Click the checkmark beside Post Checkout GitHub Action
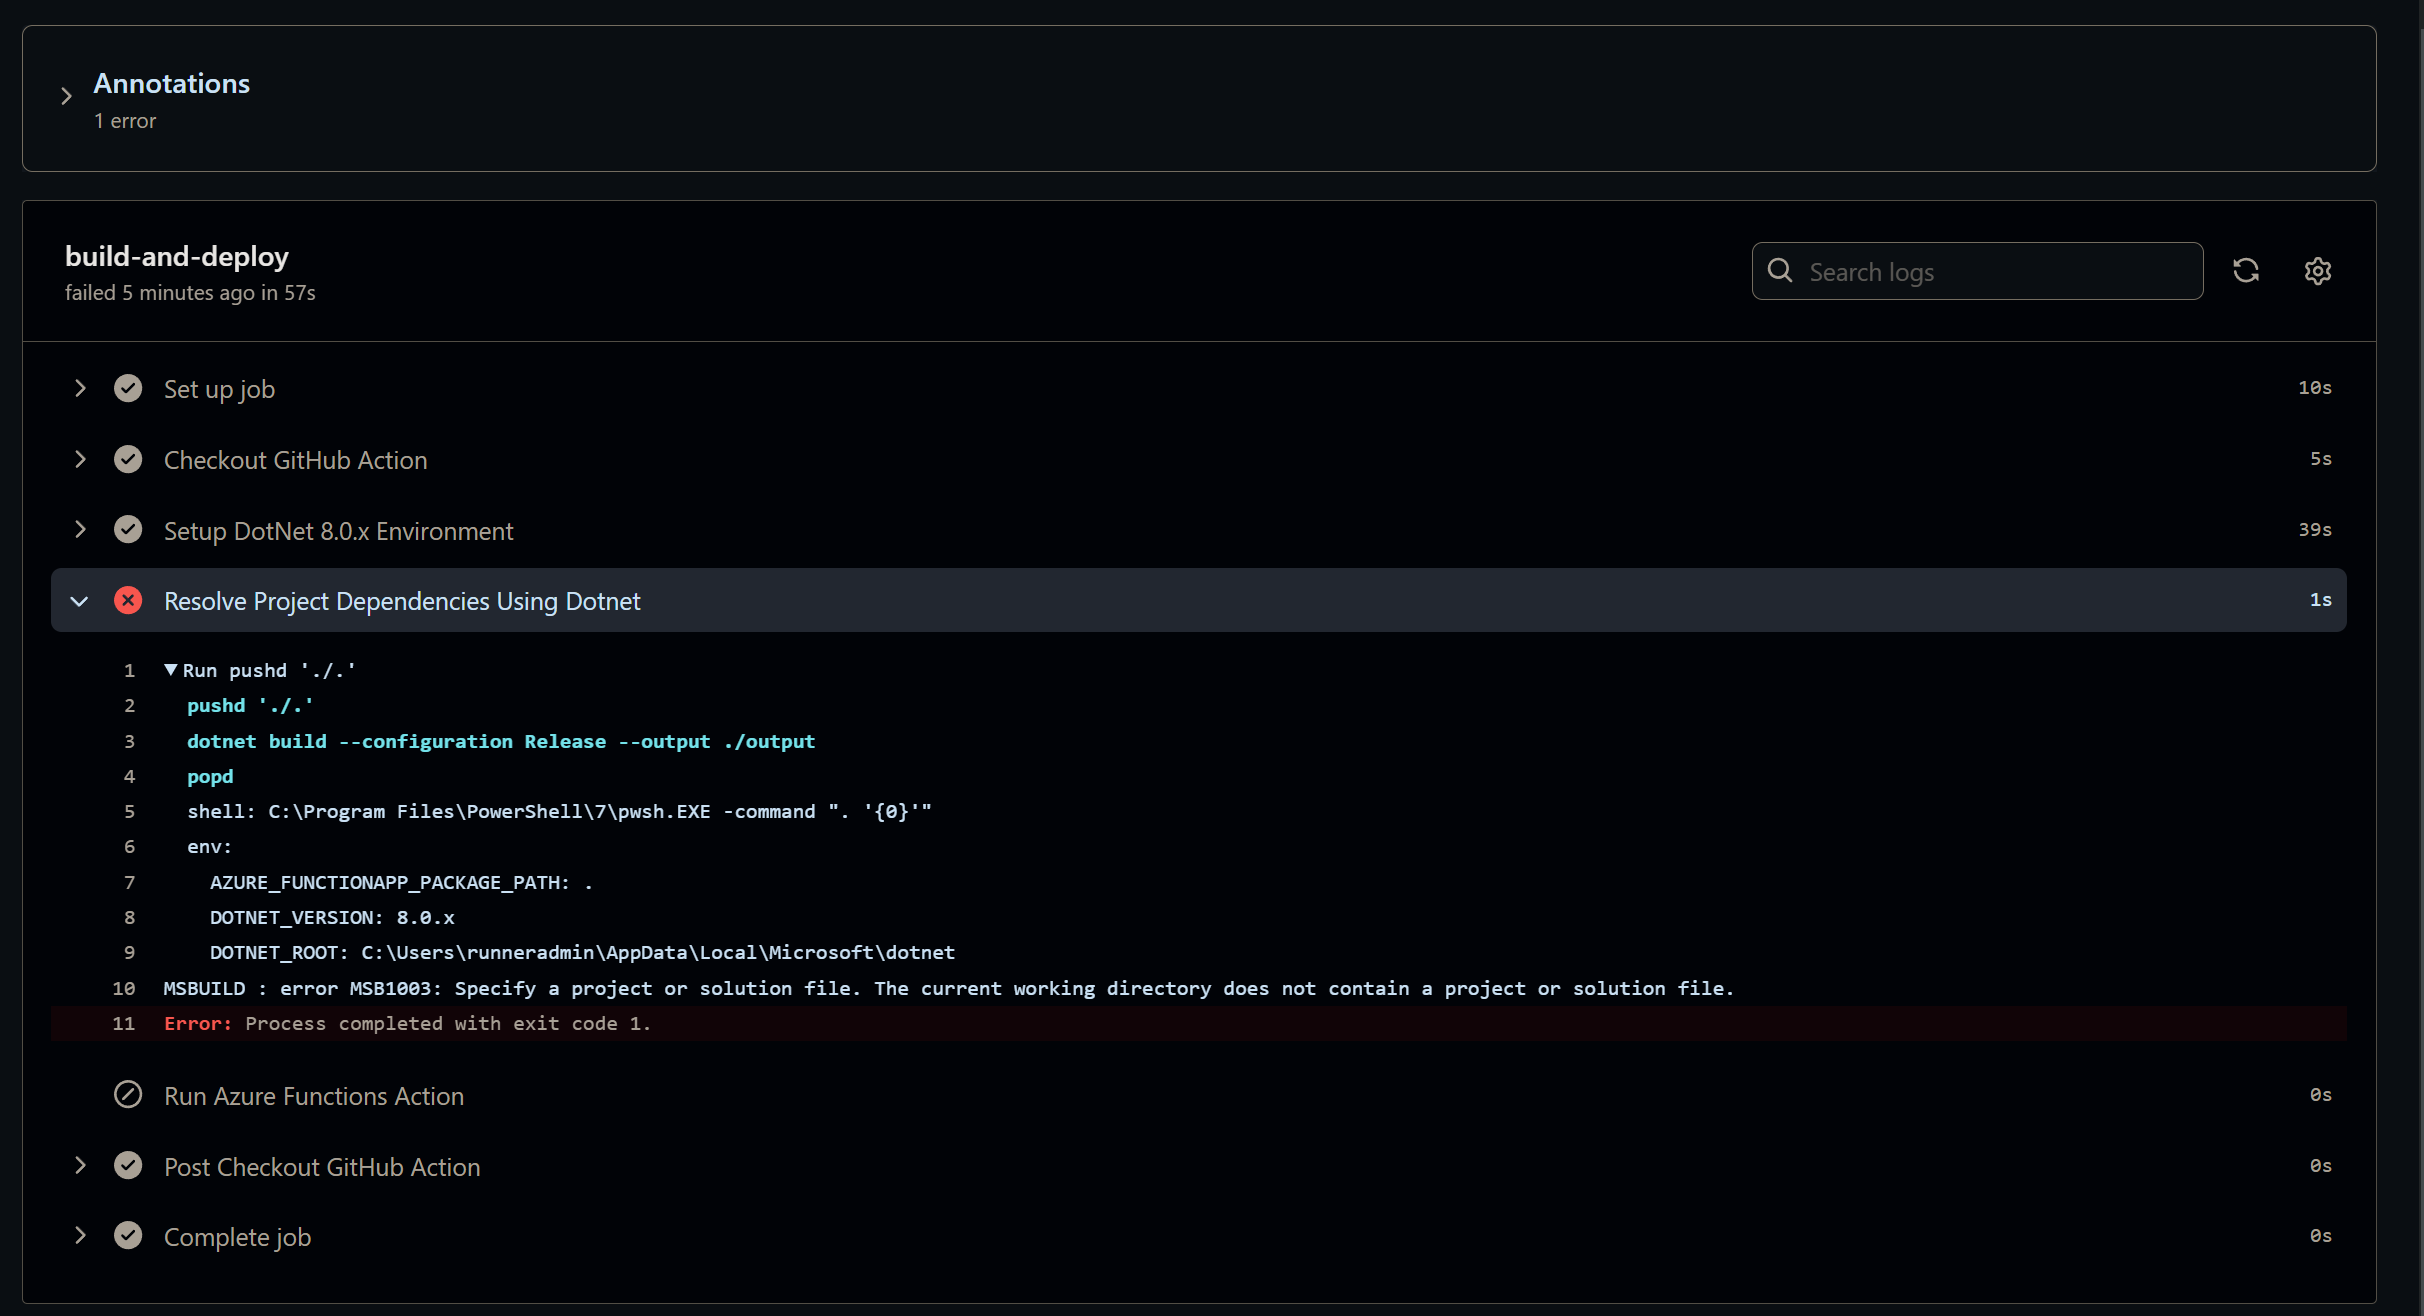This screenshot has width=2424, height=1316. tap(129, 1164)
